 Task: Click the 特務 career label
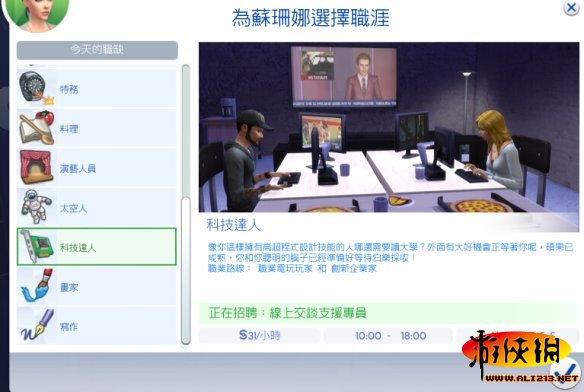69,89
